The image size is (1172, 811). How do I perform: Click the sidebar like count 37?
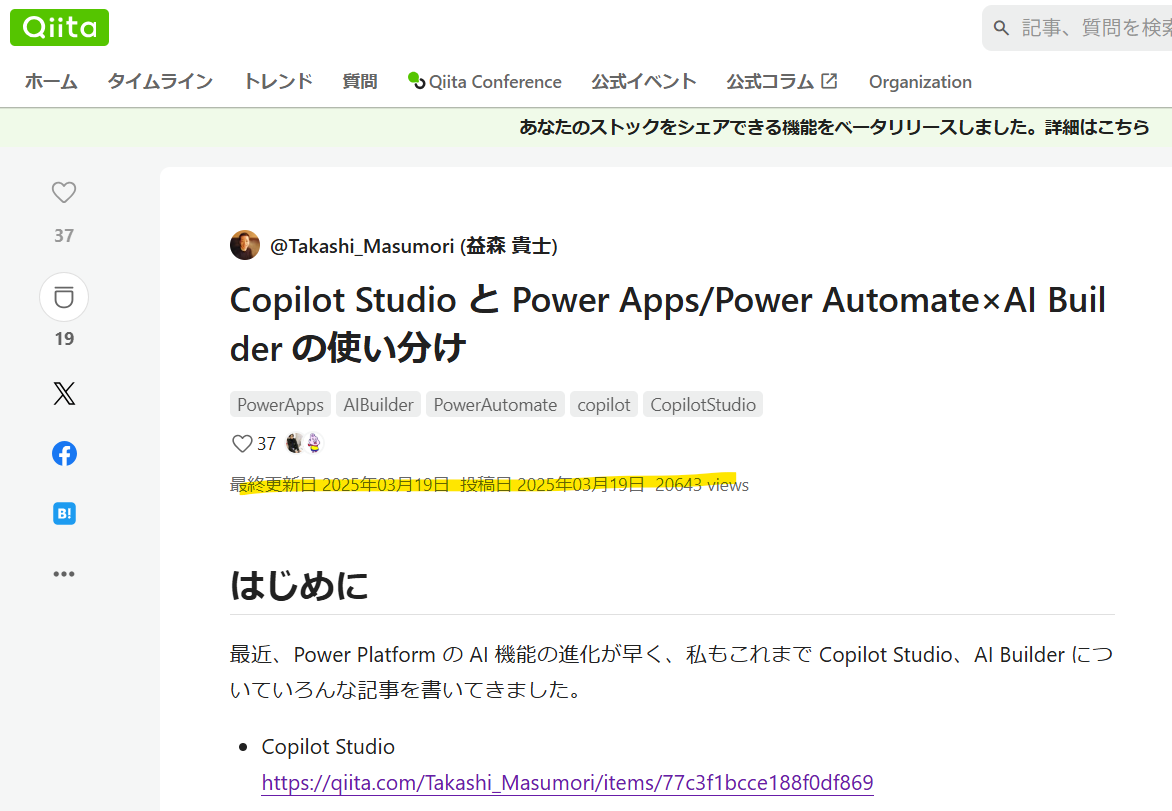(x=64, y=235)
